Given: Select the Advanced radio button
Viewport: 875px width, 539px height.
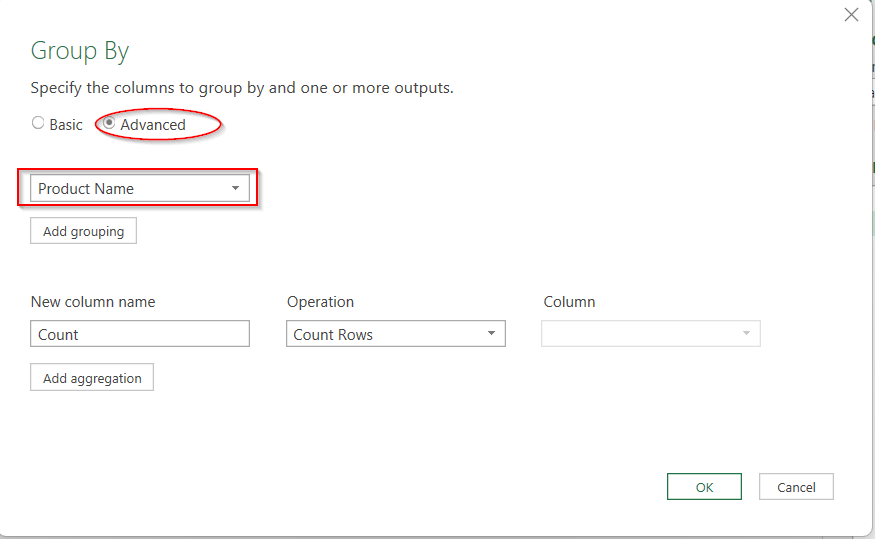Looking at the screenshot, I should [x=109, y=123].
